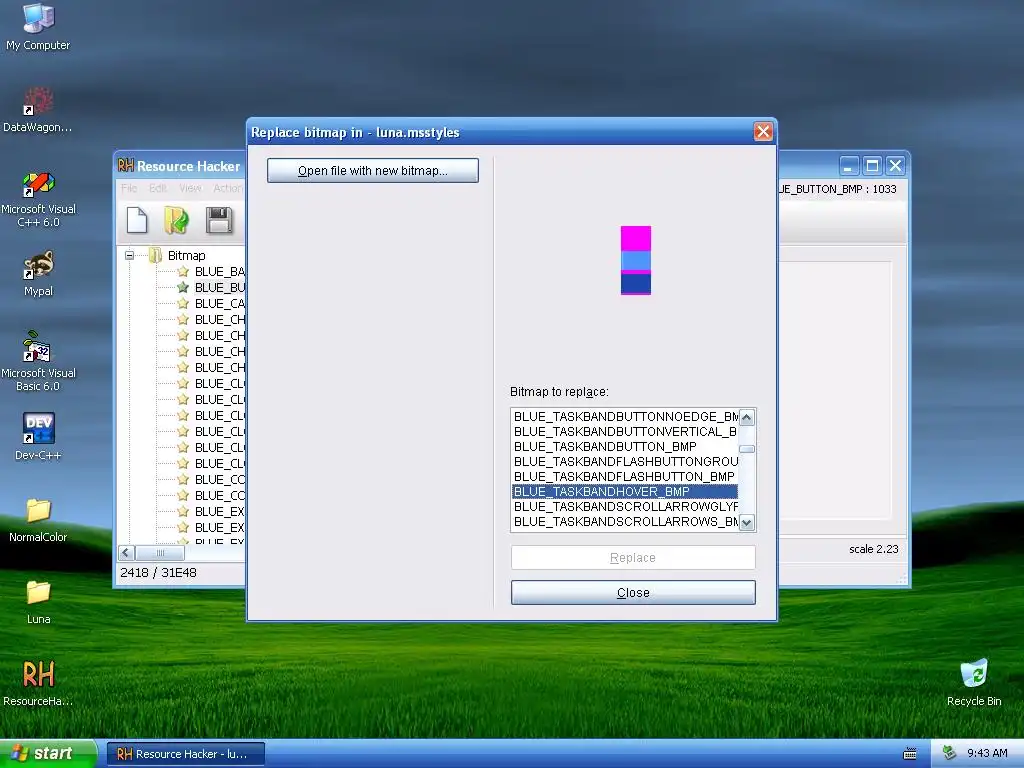The width and height of the screenshot is (1024, 768).
Task: Select the Bitmap folder in the tree
Action: 186,255
